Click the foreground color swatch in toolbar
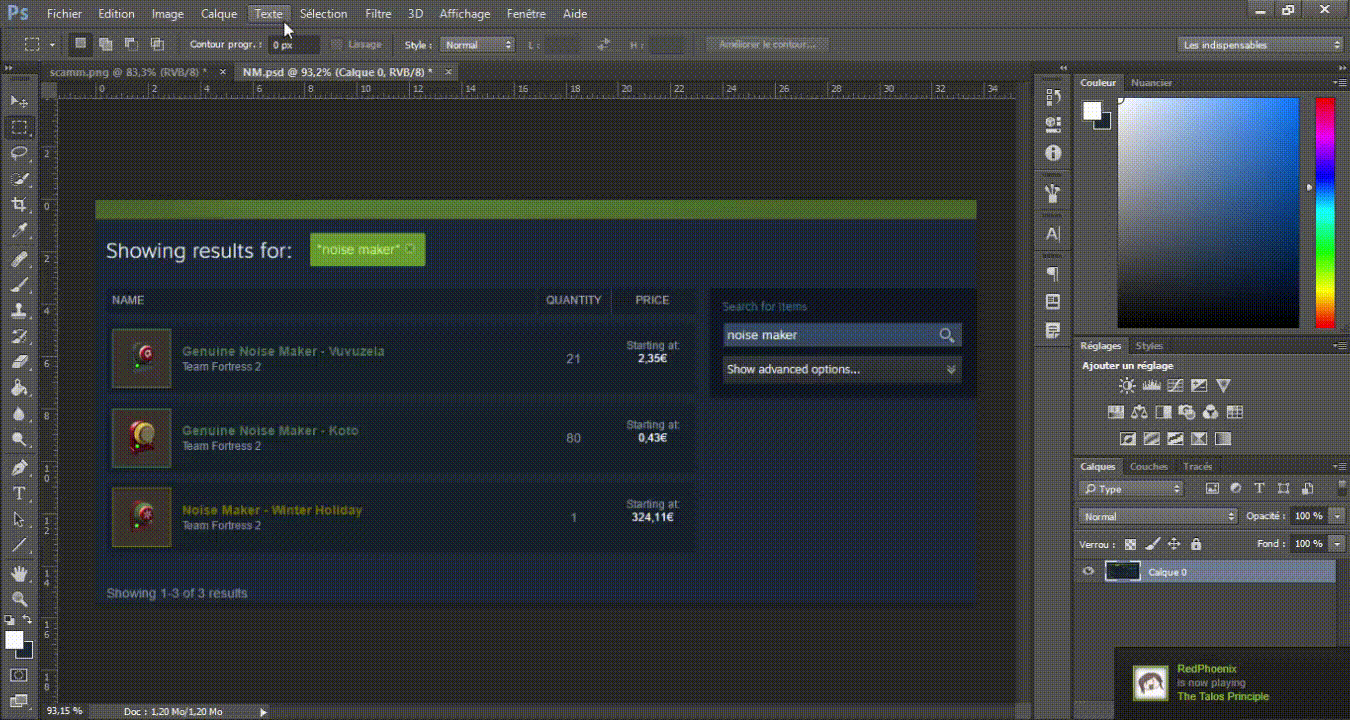This screenshot has width=1350, height=720. 14,640
